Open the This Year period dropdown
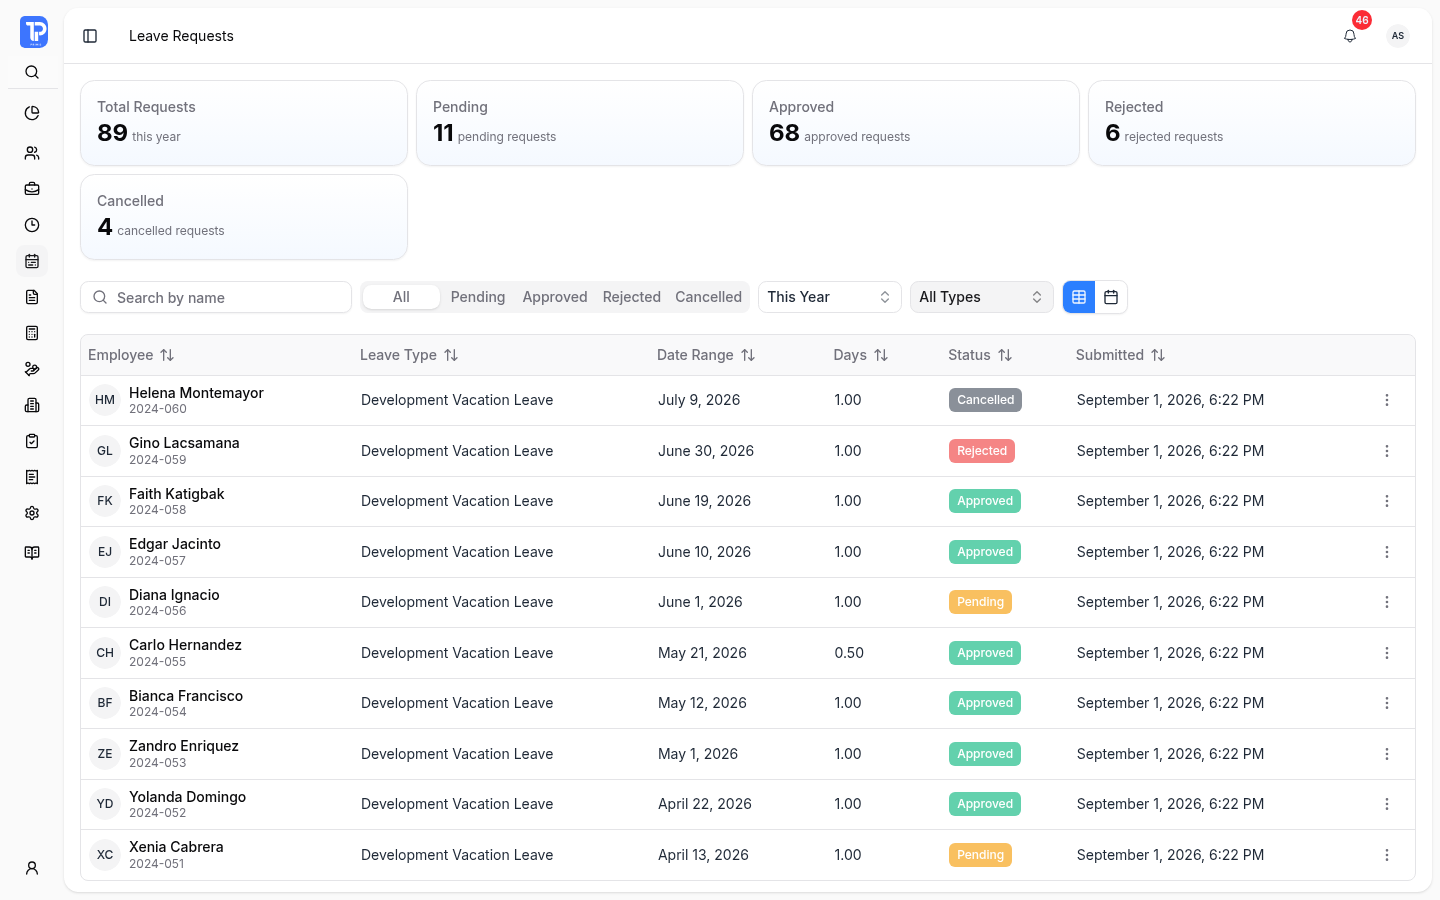Viewport: 1440px width, 900px height. coord(830,297)
